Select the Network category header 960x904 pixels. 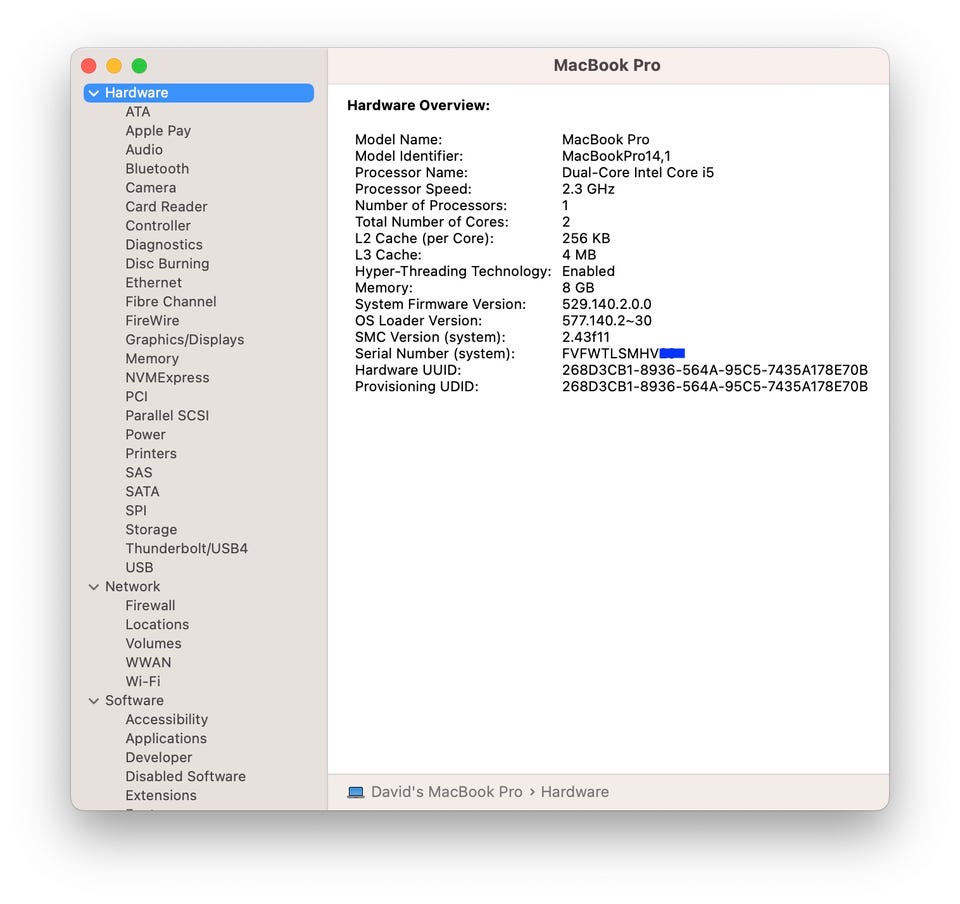[x=132, y=586]
